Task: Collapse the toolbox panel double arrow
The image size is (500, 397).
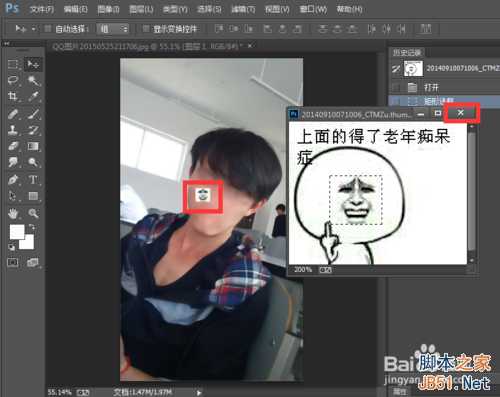Action: click(6, 43)
